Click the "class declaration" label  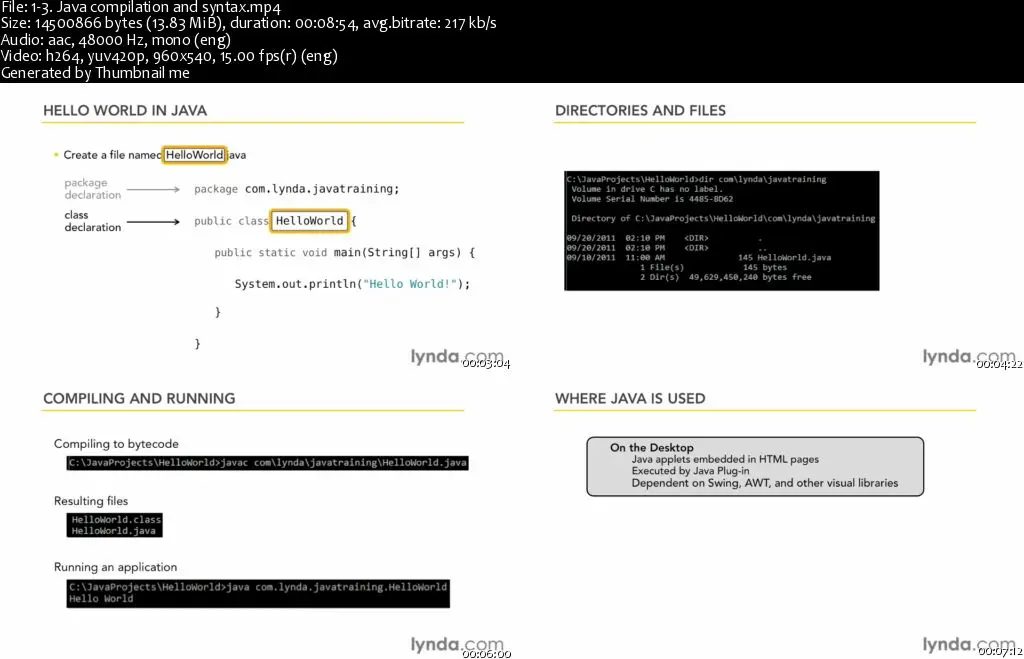93,221
